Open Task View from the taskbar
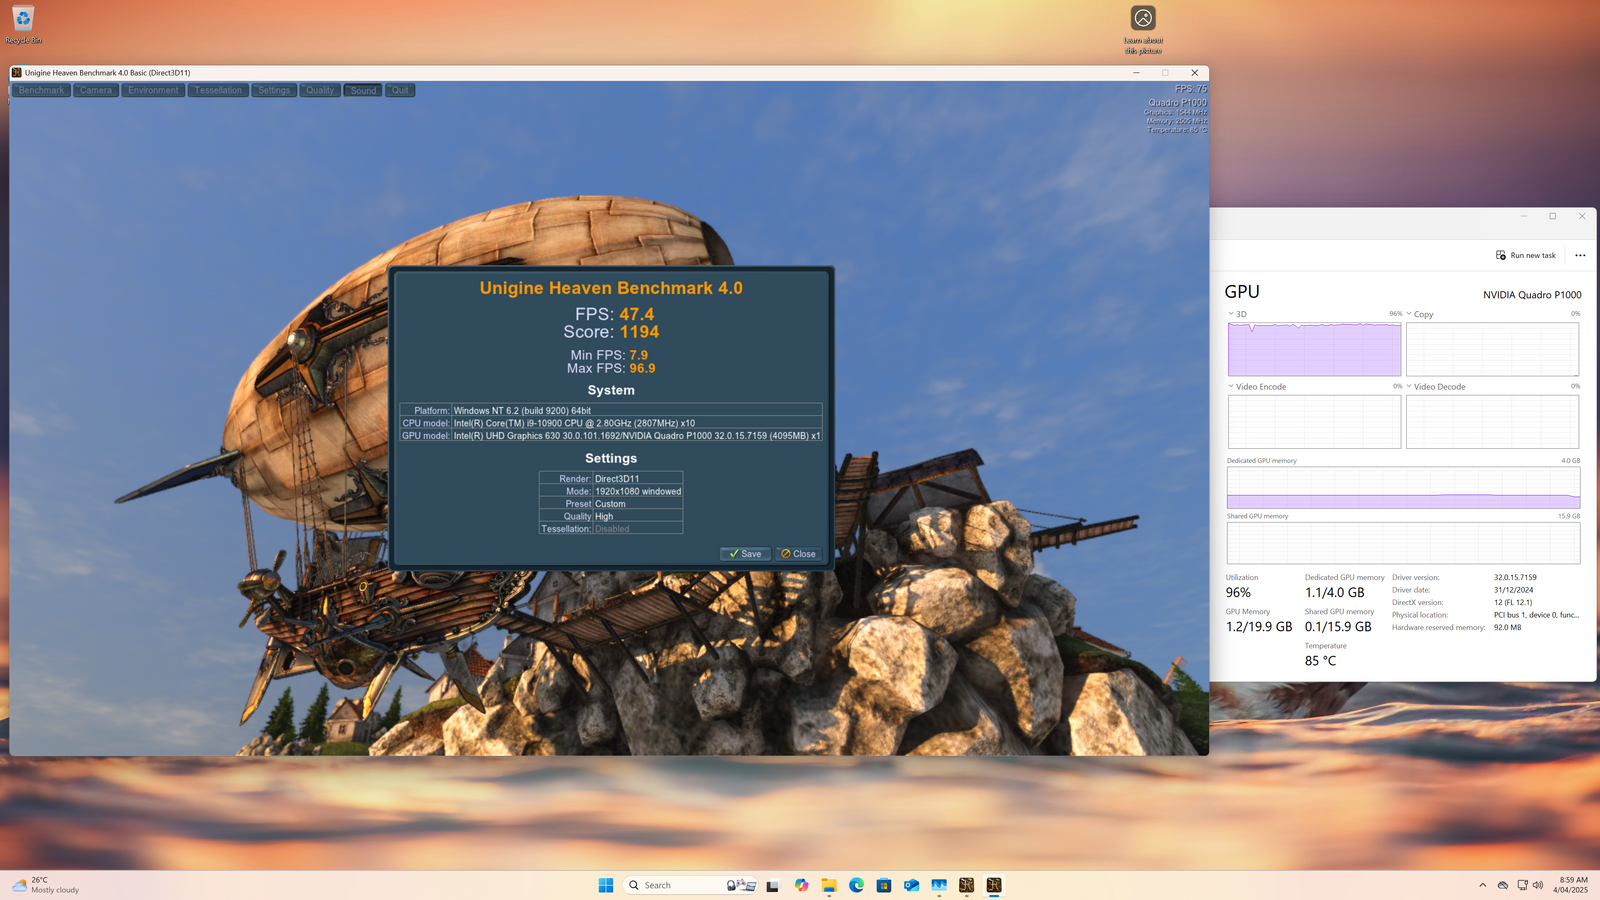Viewport: 1600px width, 900px height. pyautogui.click(x=772, y=885)
